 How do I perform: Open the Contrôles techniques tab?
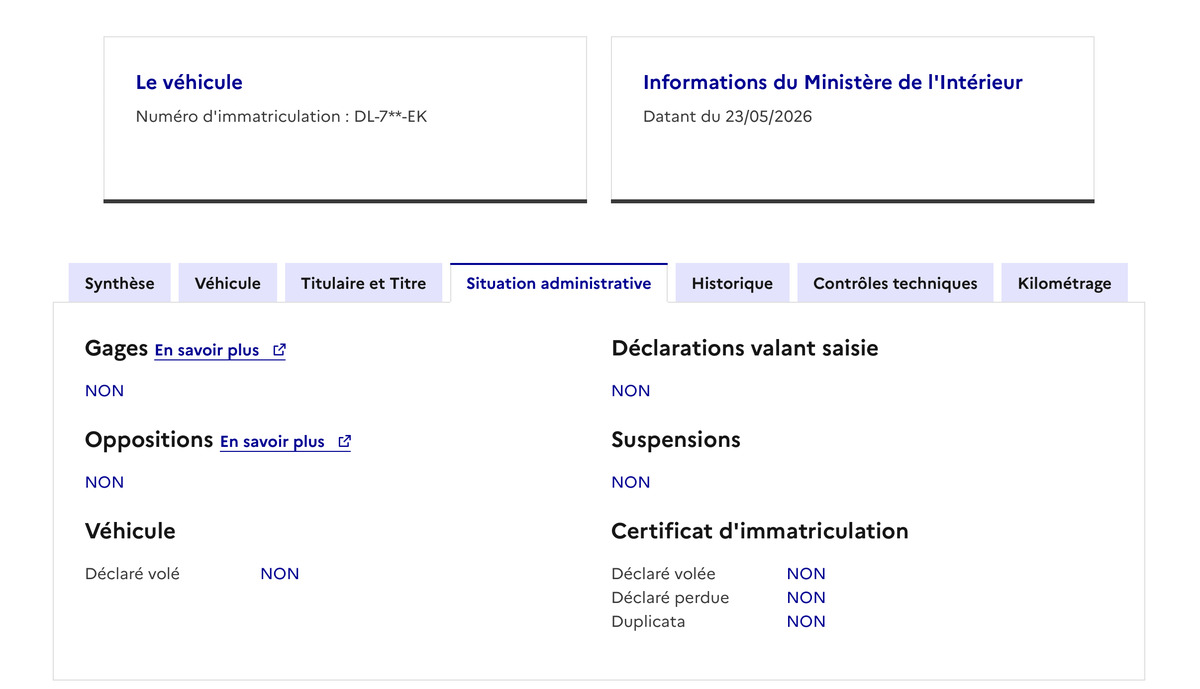click(x=895, y=283)
